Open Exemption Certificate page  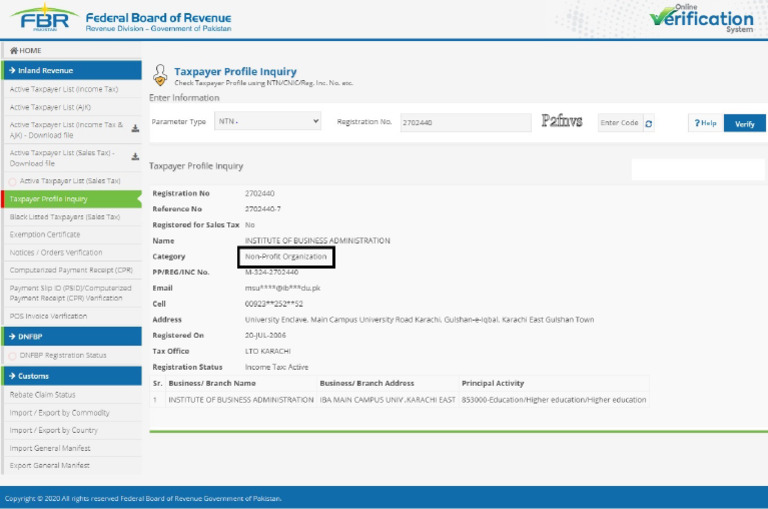pyautogui.click(x=45, y=235)
